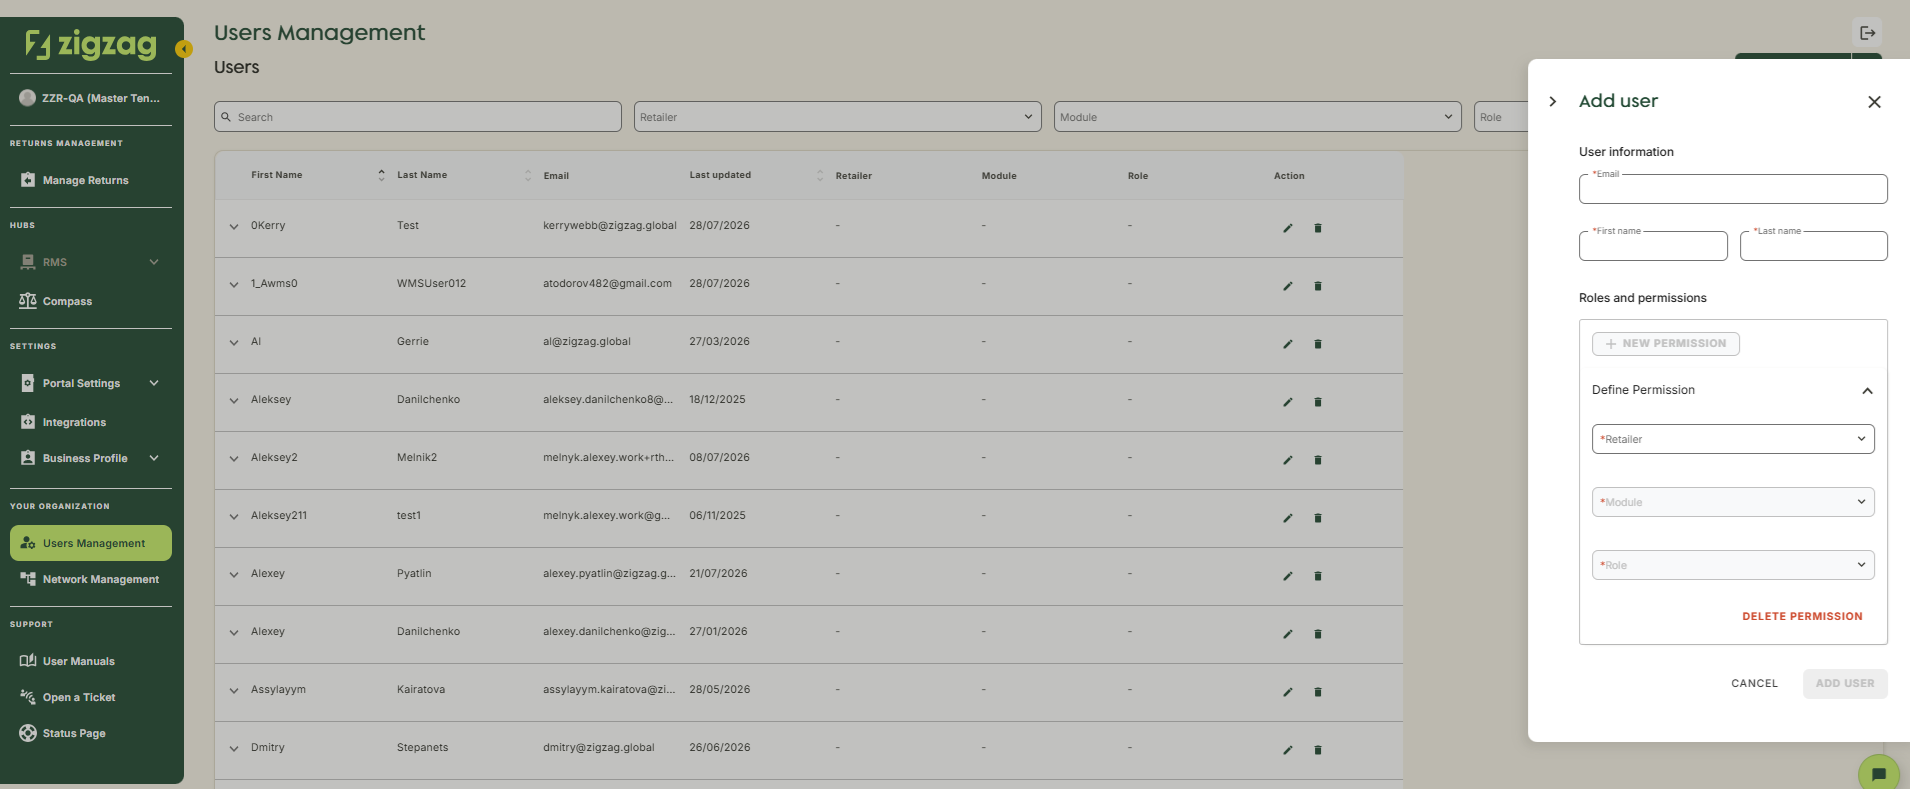This screenshot has width=1910, height=789.
Task: Delete user Aleksey2 with trash icon
Action: coord(1318,460)
